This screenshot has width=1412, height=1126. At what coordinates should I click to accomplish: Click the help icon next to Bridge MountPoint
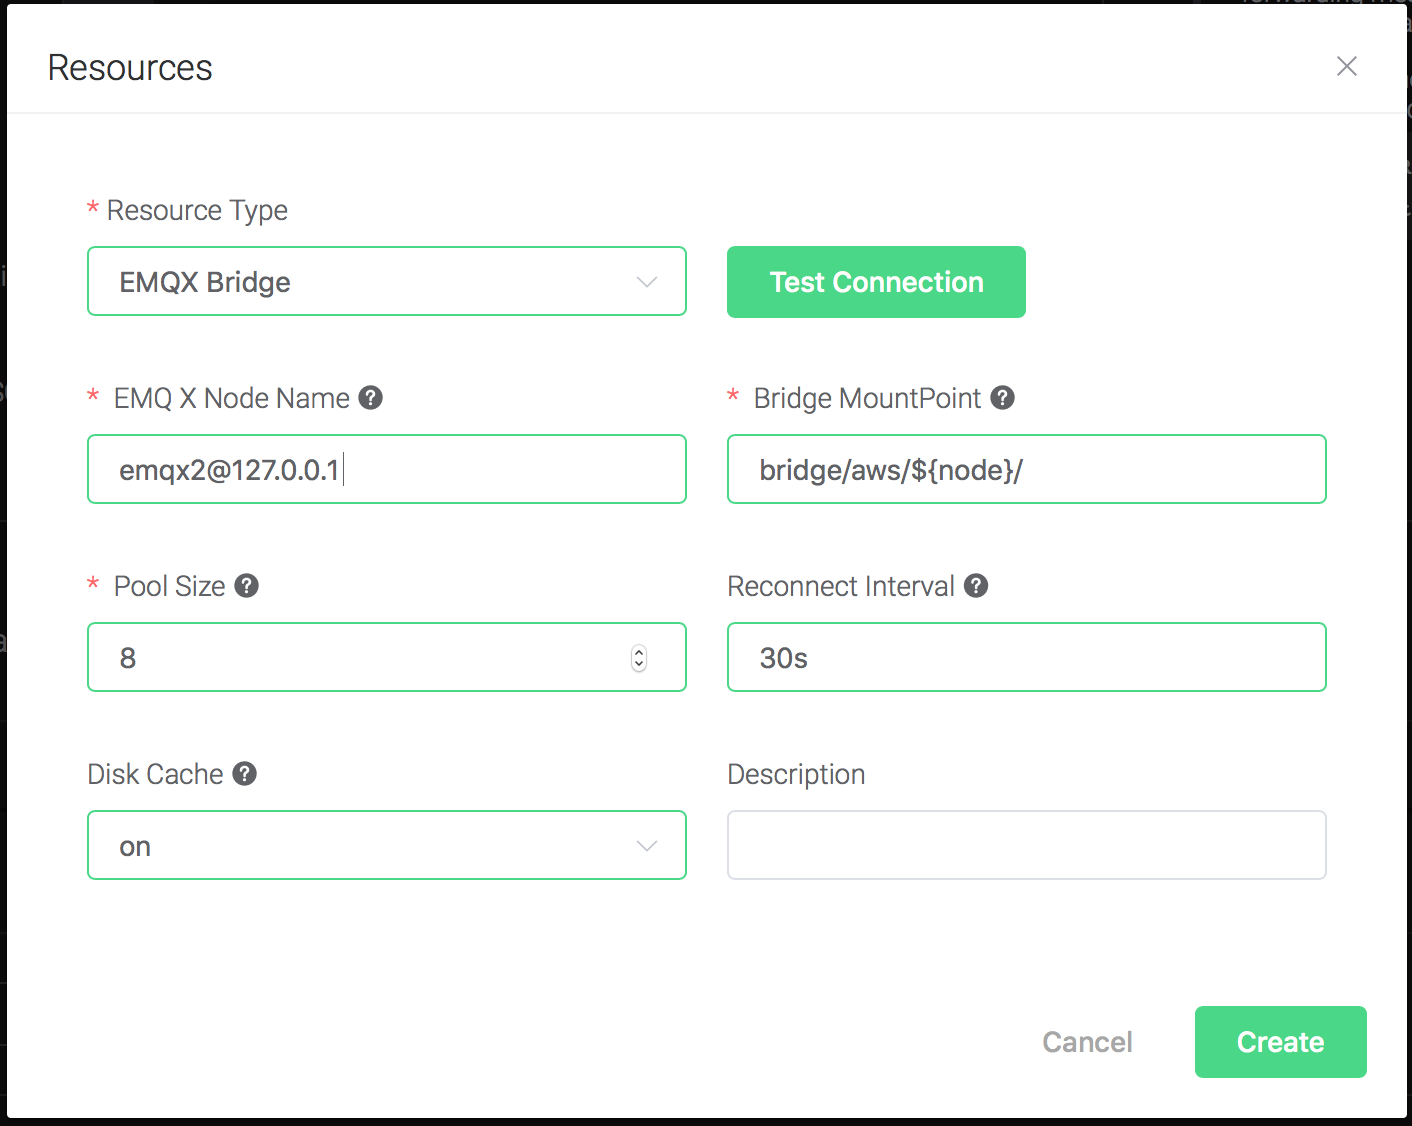(x=1003, y=398)
